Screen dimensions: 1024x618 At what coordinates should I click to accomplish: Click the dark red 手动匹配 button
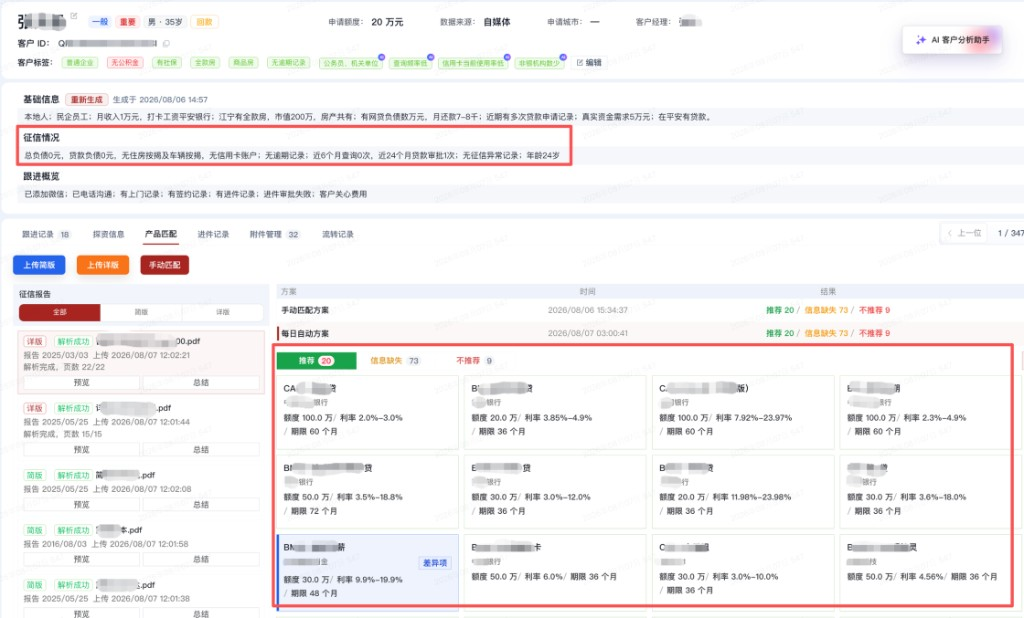point(165,265)
